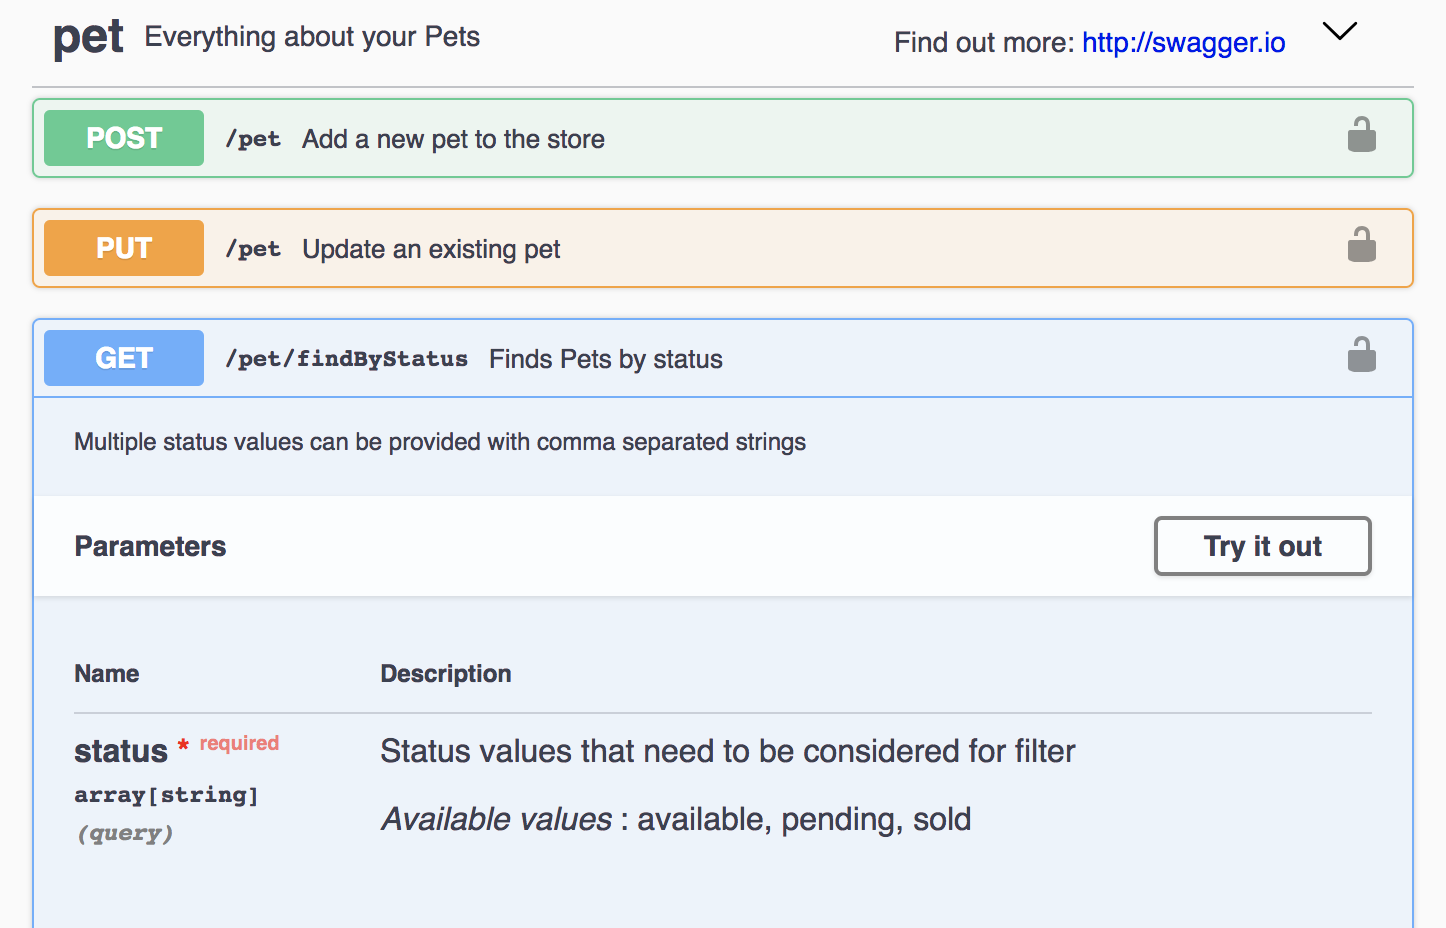The width and height of the screenshot is (1446, 928).
Task: Click the Parameters heading
Action: coord(151,546)
